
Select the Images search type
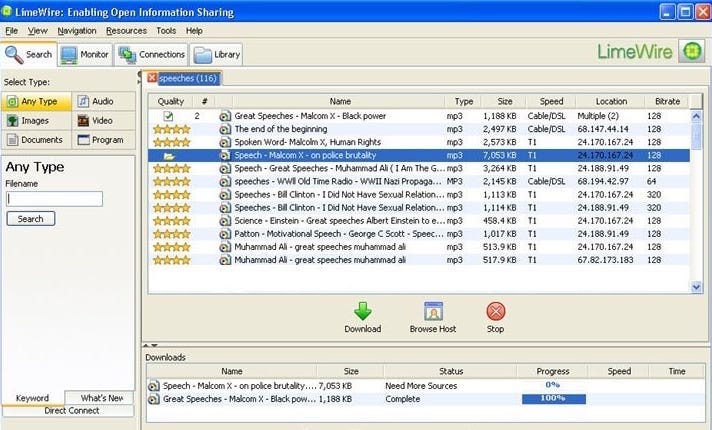point(37,121)
